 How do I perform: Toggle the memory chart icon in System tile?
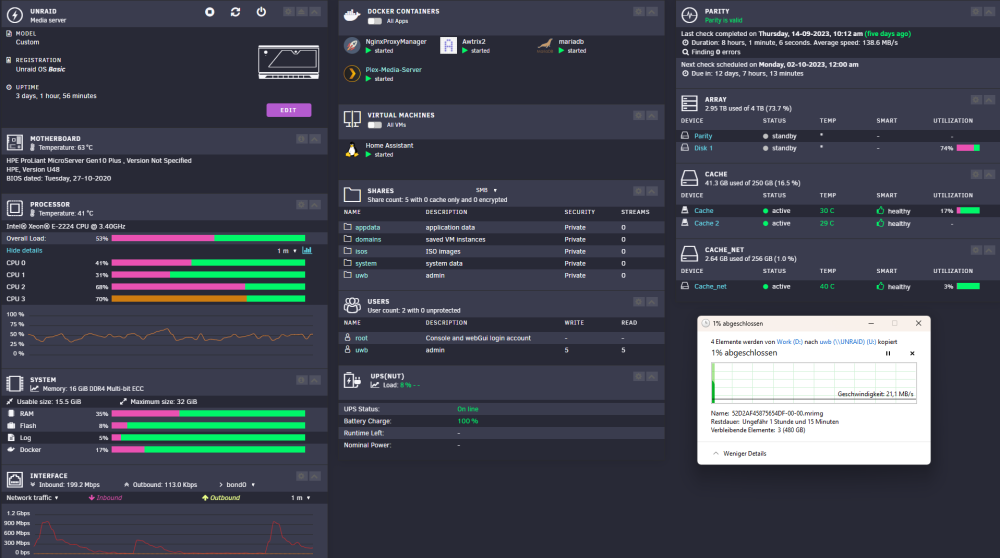(34, 388)
